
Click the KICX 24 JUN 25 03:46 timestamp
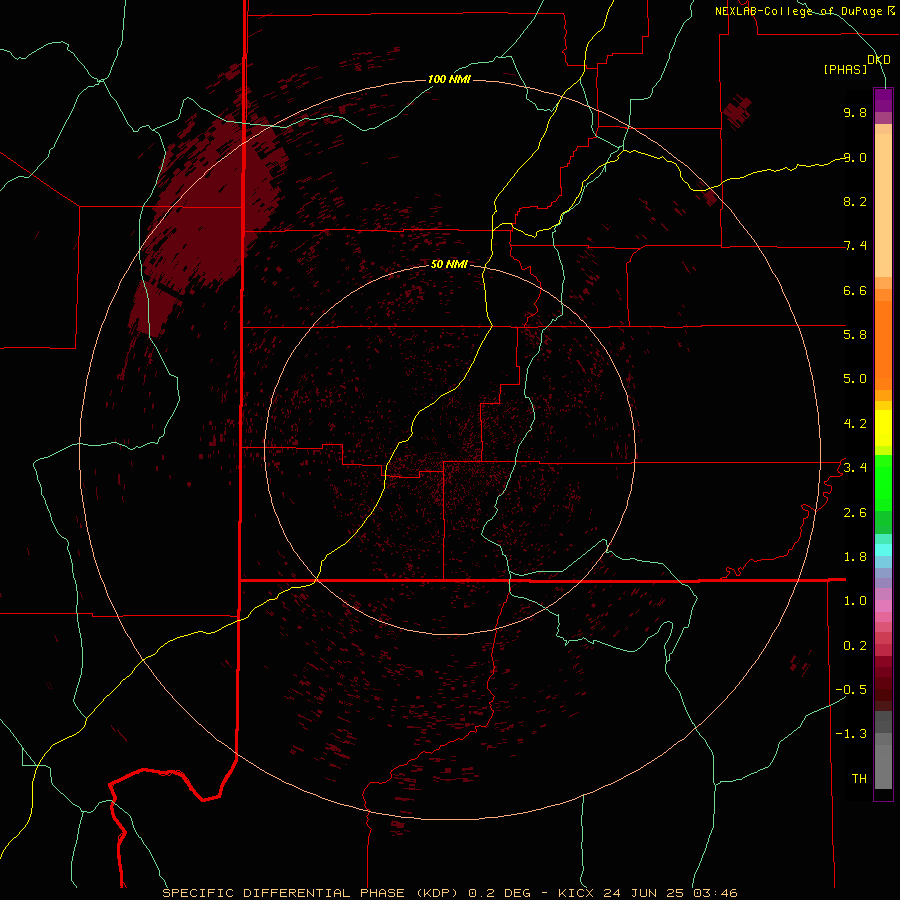[647, 893]
